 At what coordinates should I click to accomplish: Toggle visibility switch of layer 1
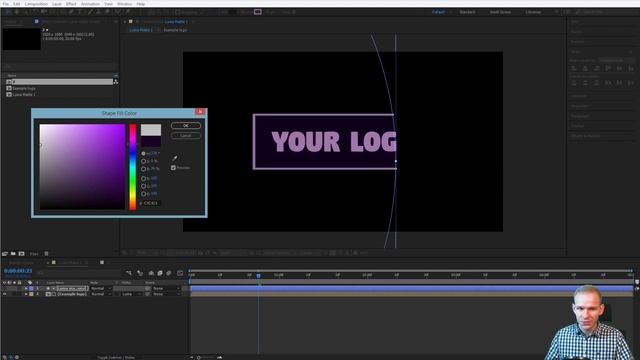tap(4, 288)
